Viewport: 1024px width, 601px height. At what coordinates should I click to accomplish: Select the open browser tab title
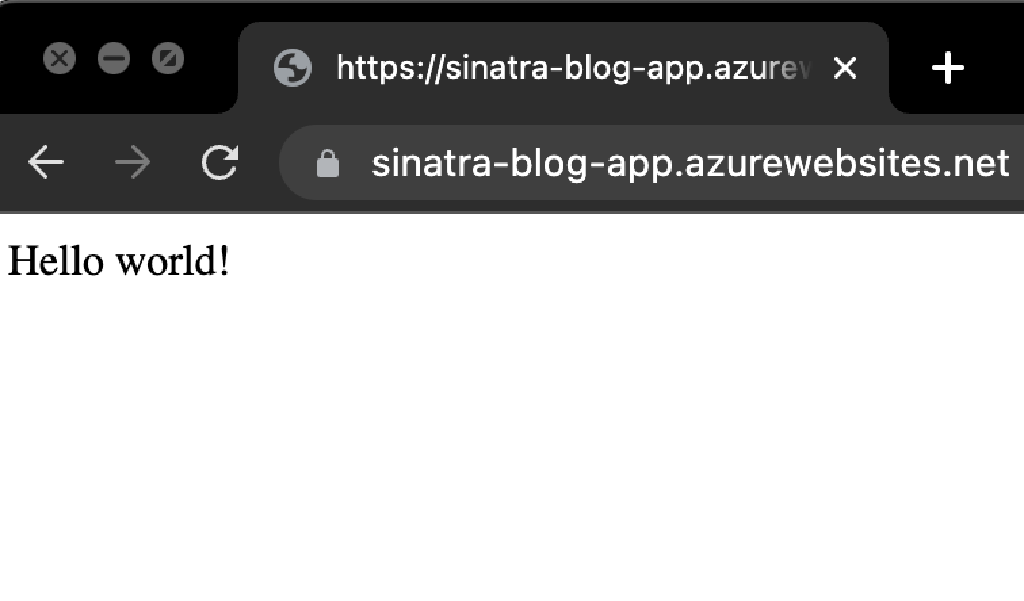tap(570, 68)
